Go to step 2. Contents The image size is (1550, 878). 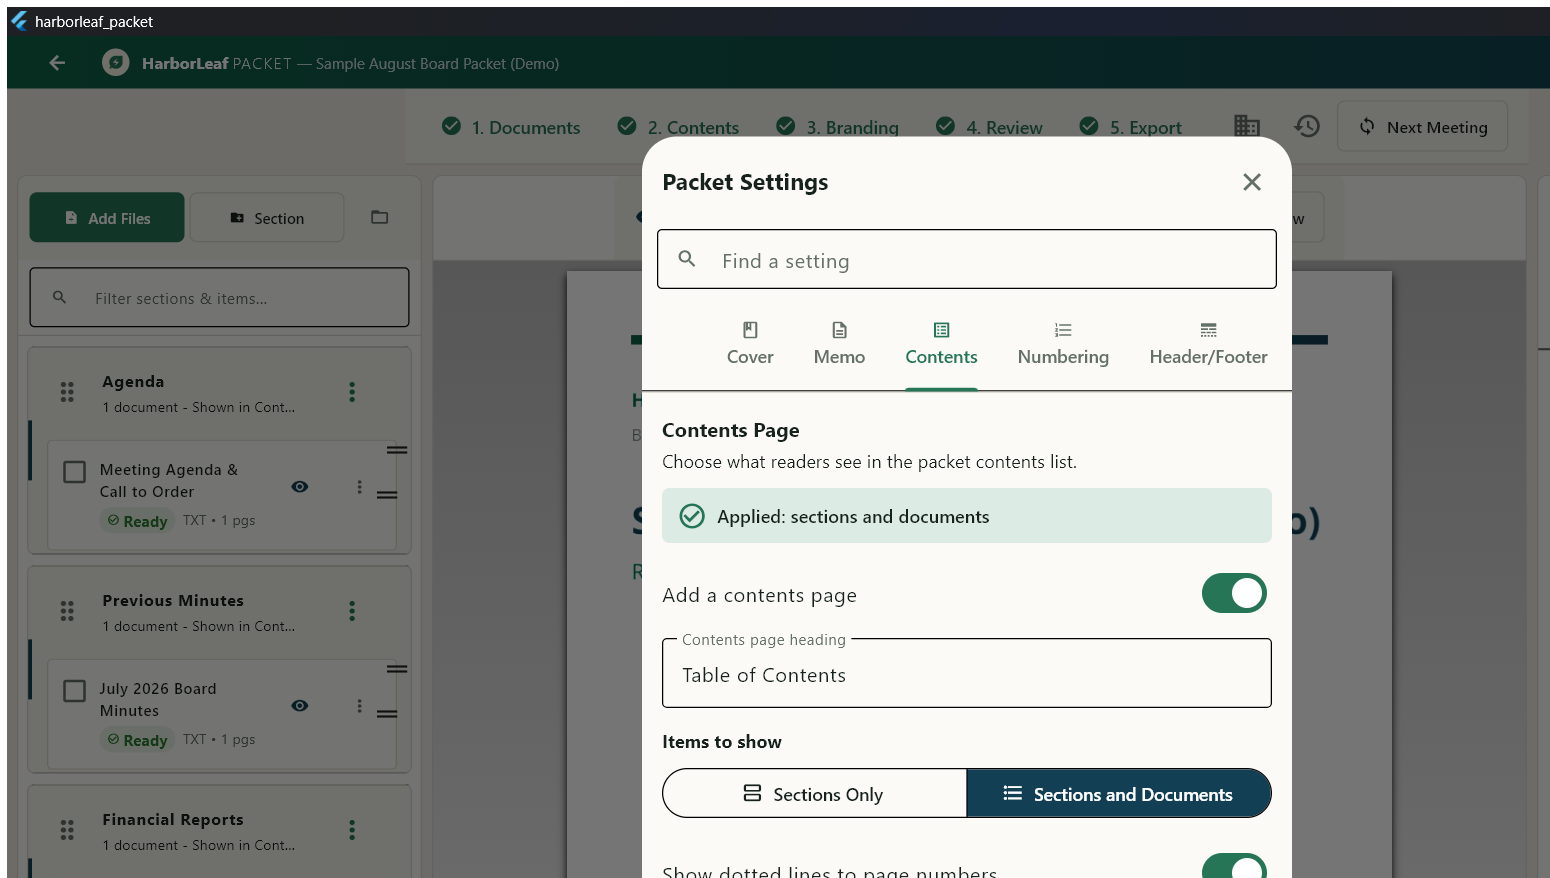point(679,127)
